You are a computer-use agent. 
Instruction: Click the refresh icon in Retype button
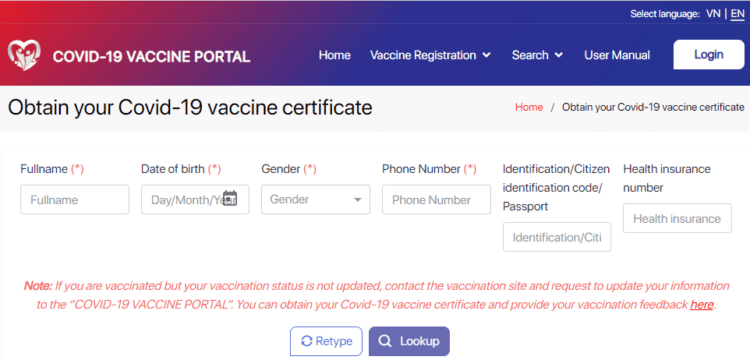(306, 341)
